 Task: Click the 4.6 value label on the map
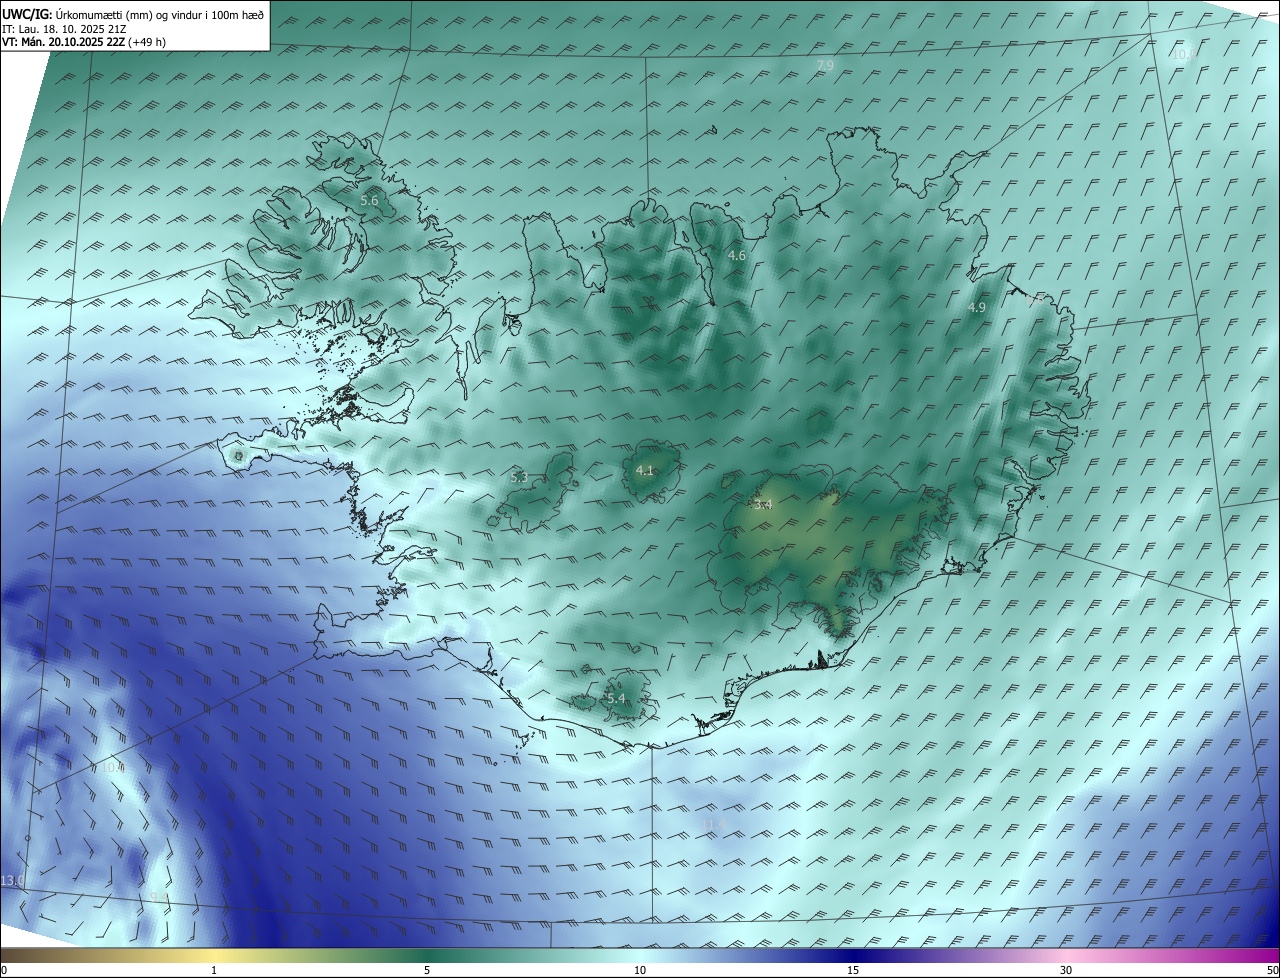736,256
